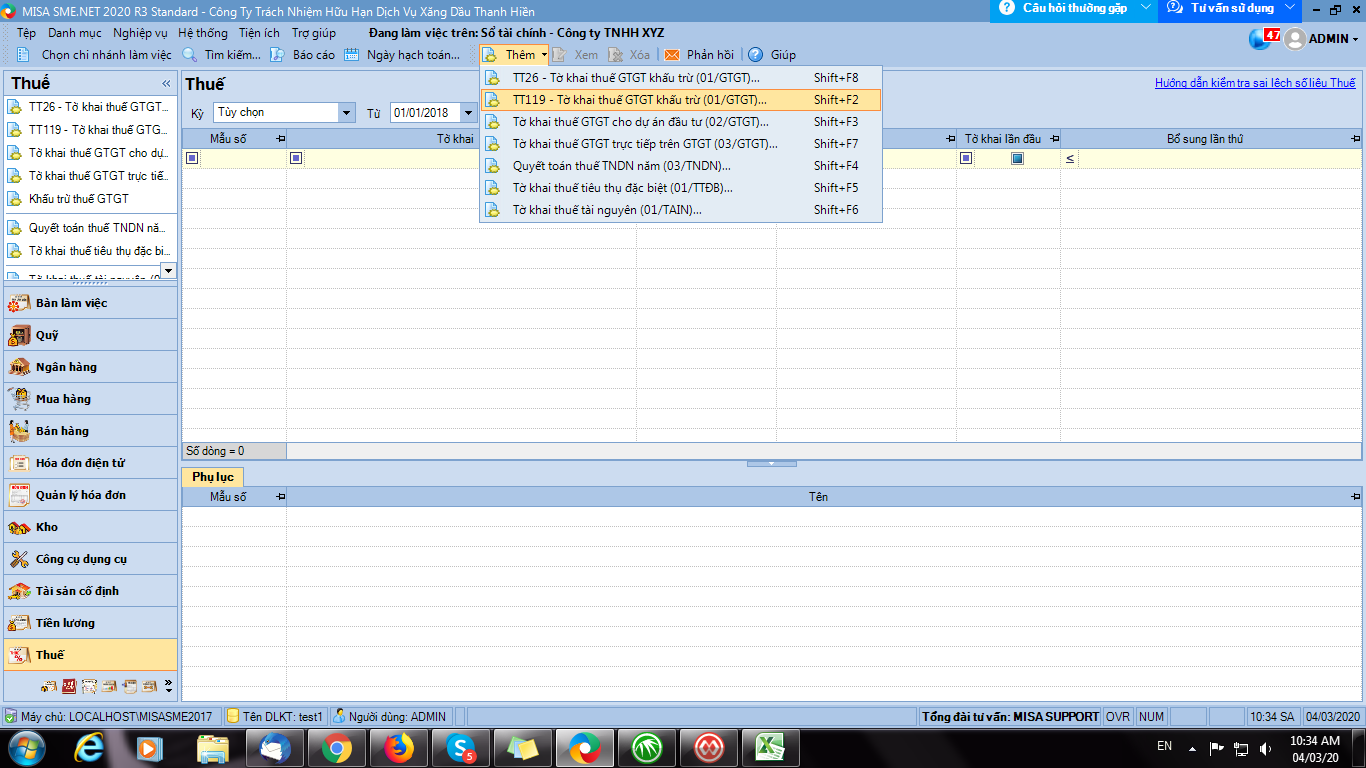
Task: Click the Xóa delete toolbar button
Action: coord(630,55)
